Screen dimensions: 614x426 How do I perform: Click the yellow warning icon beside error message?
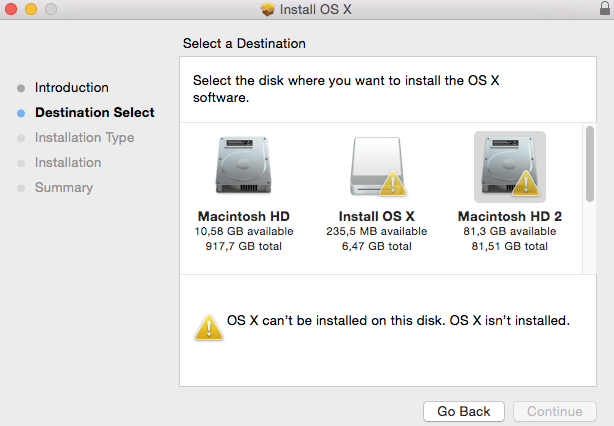(x=209, y=327)
